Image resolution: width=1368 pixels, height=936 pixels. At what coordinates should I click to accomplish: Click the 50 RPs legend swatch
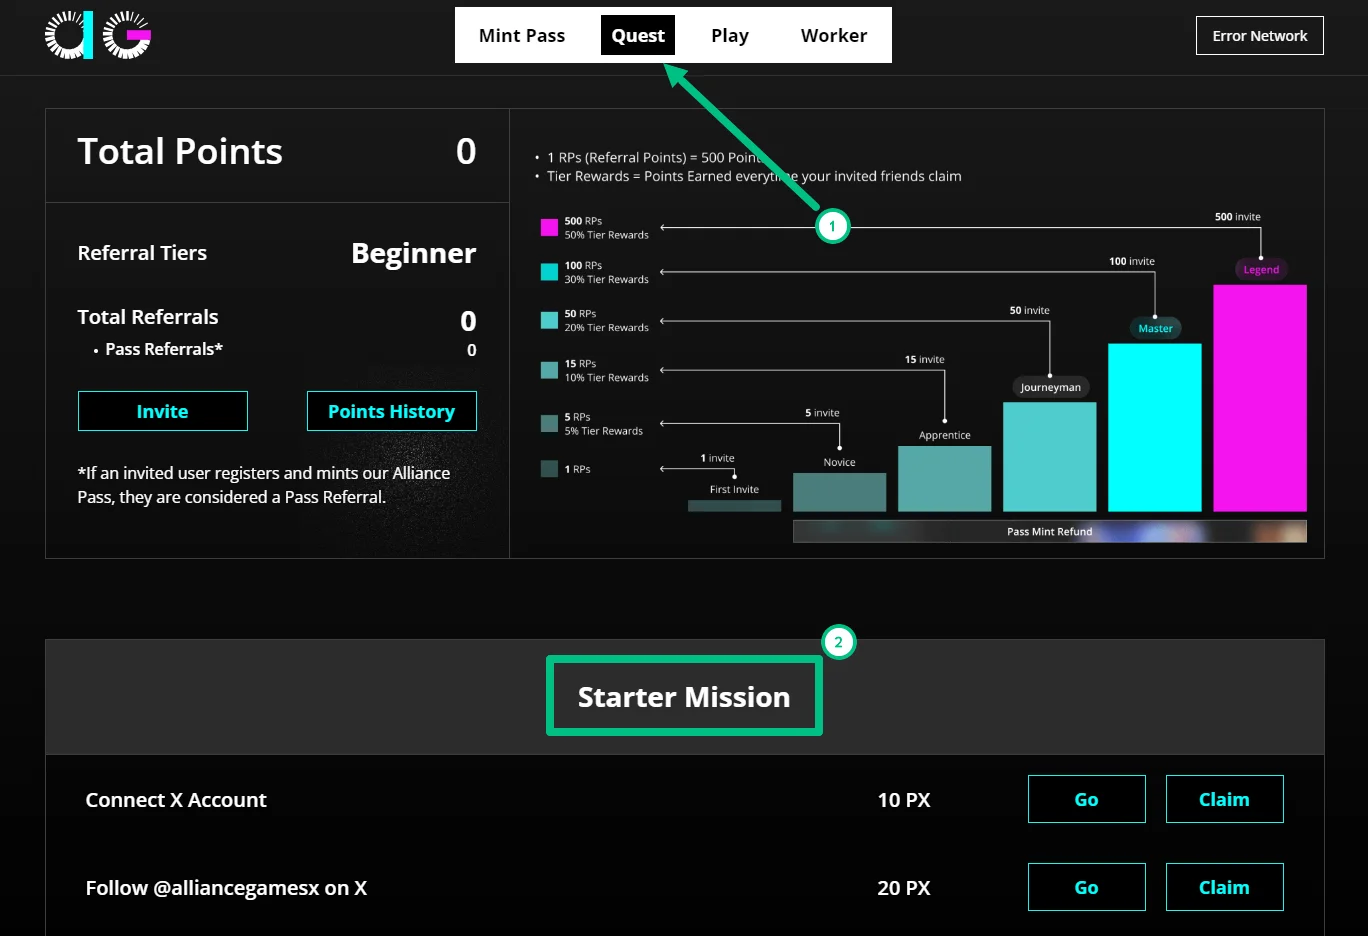(549, 320)
